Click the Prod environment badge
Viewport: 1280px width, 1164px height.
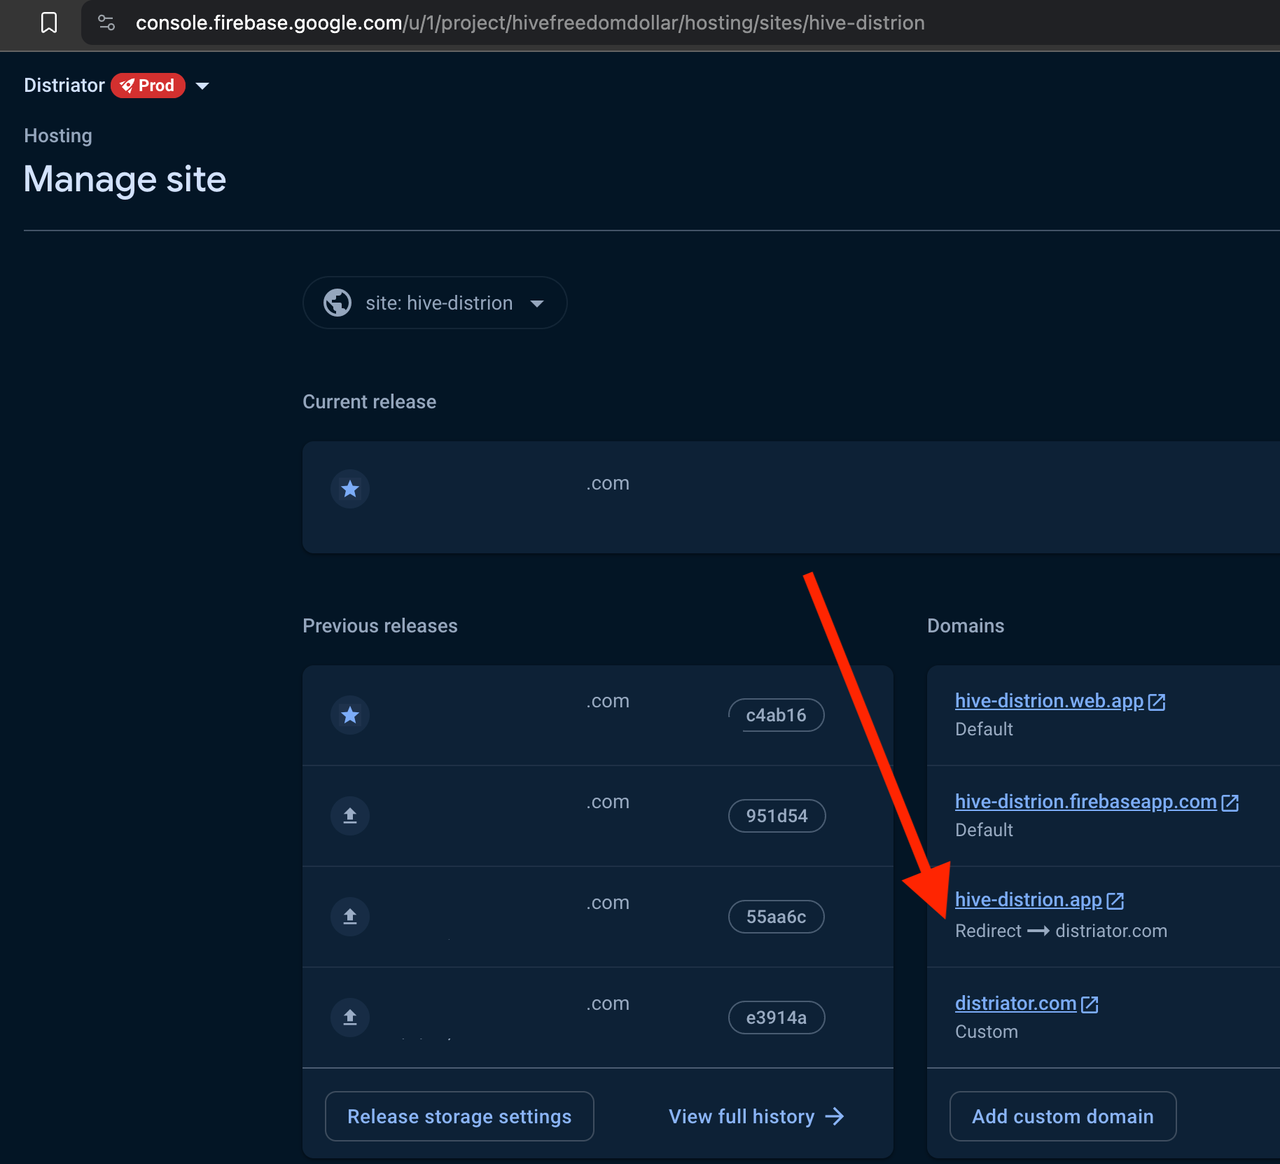point(148,86)
